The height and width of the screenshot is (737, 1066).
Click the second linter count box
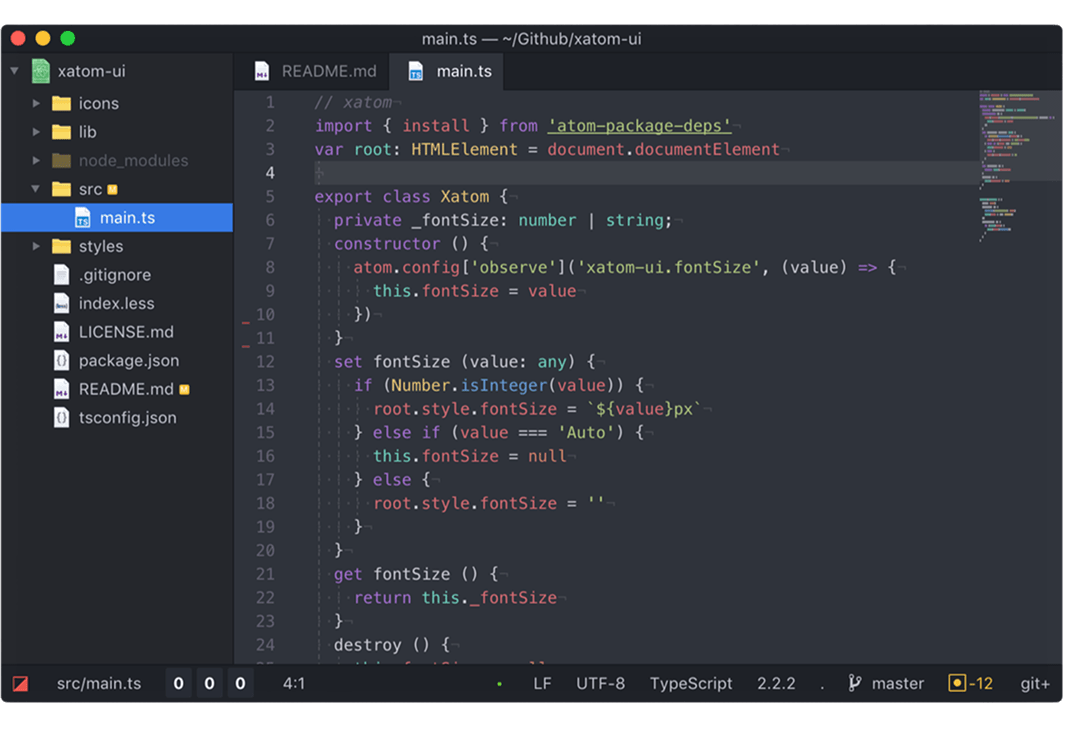(x=209, y=683)
